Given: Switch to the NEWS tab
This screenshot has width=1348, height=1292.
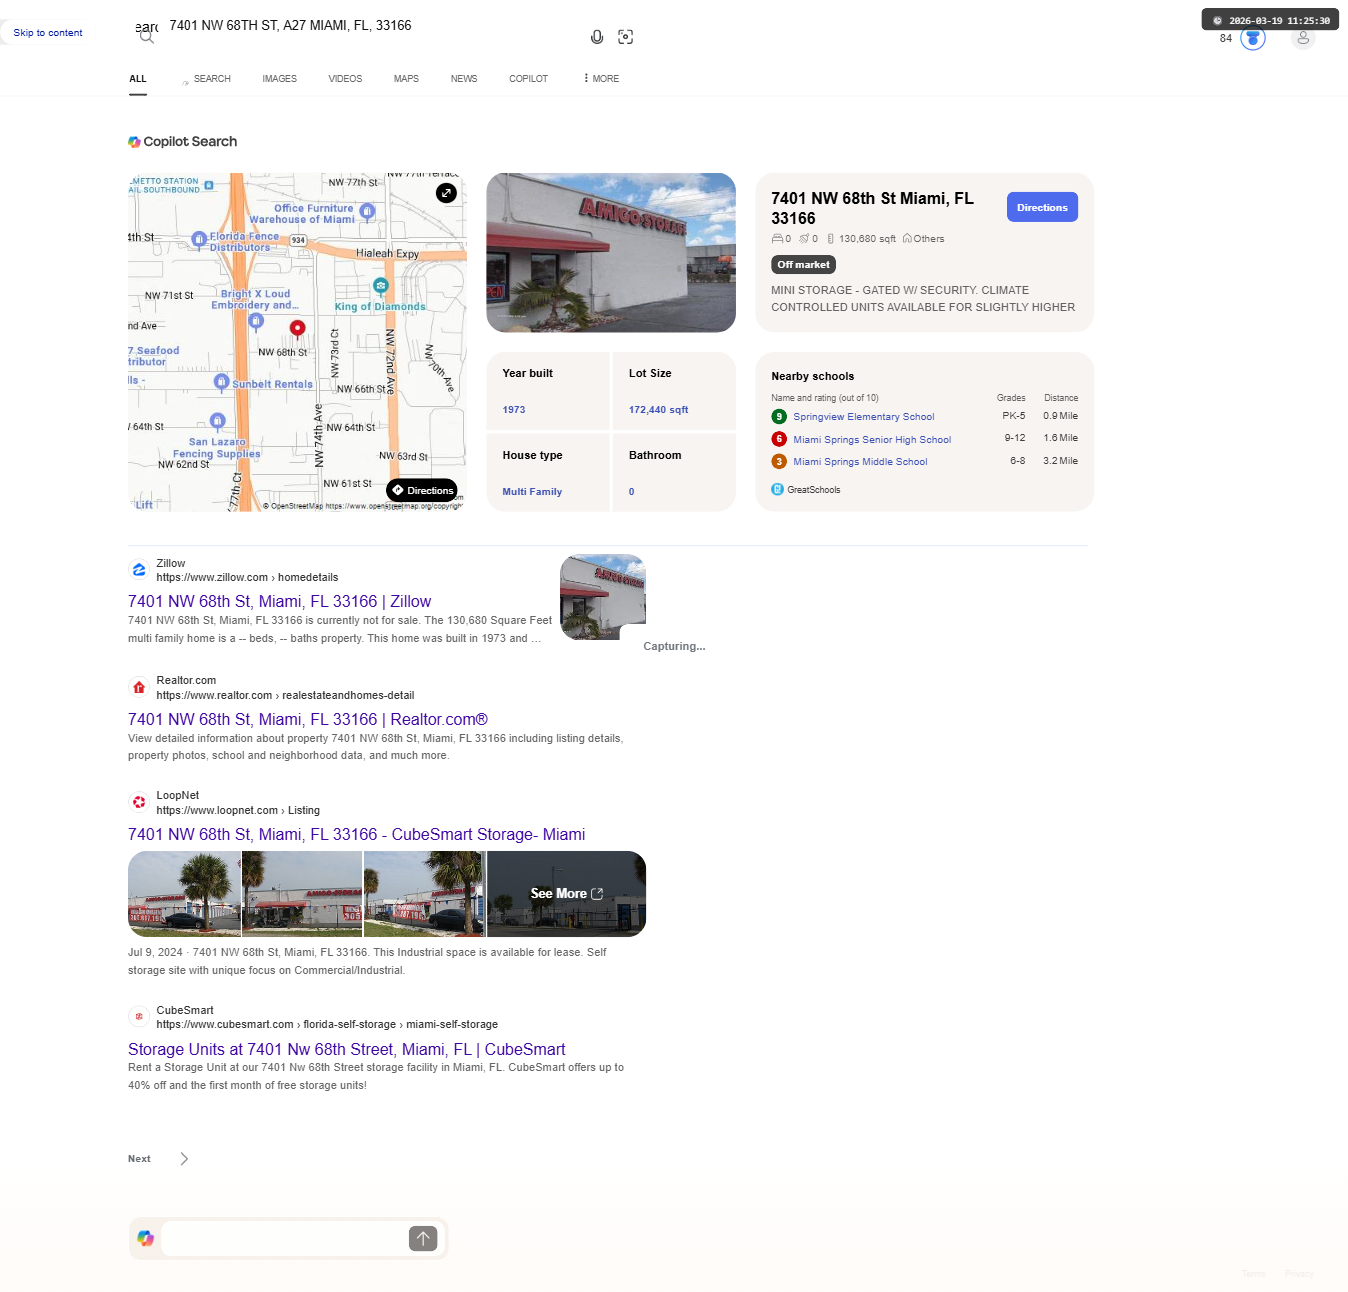Looking at the screenshot, I should click(464, 79).
